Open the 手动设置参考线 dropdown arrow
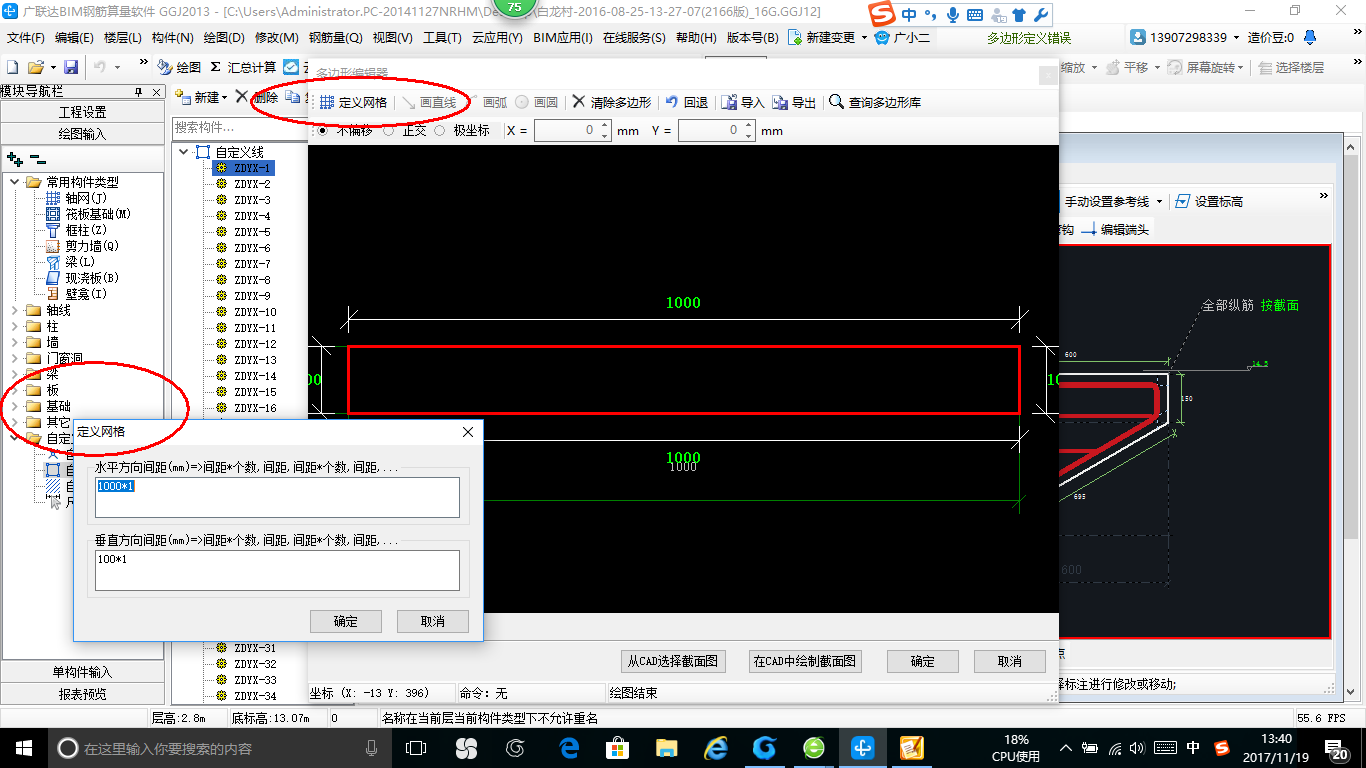The width and height of the screenshot is (1366, 768). pyautogui.click(x=1160, y=201)
